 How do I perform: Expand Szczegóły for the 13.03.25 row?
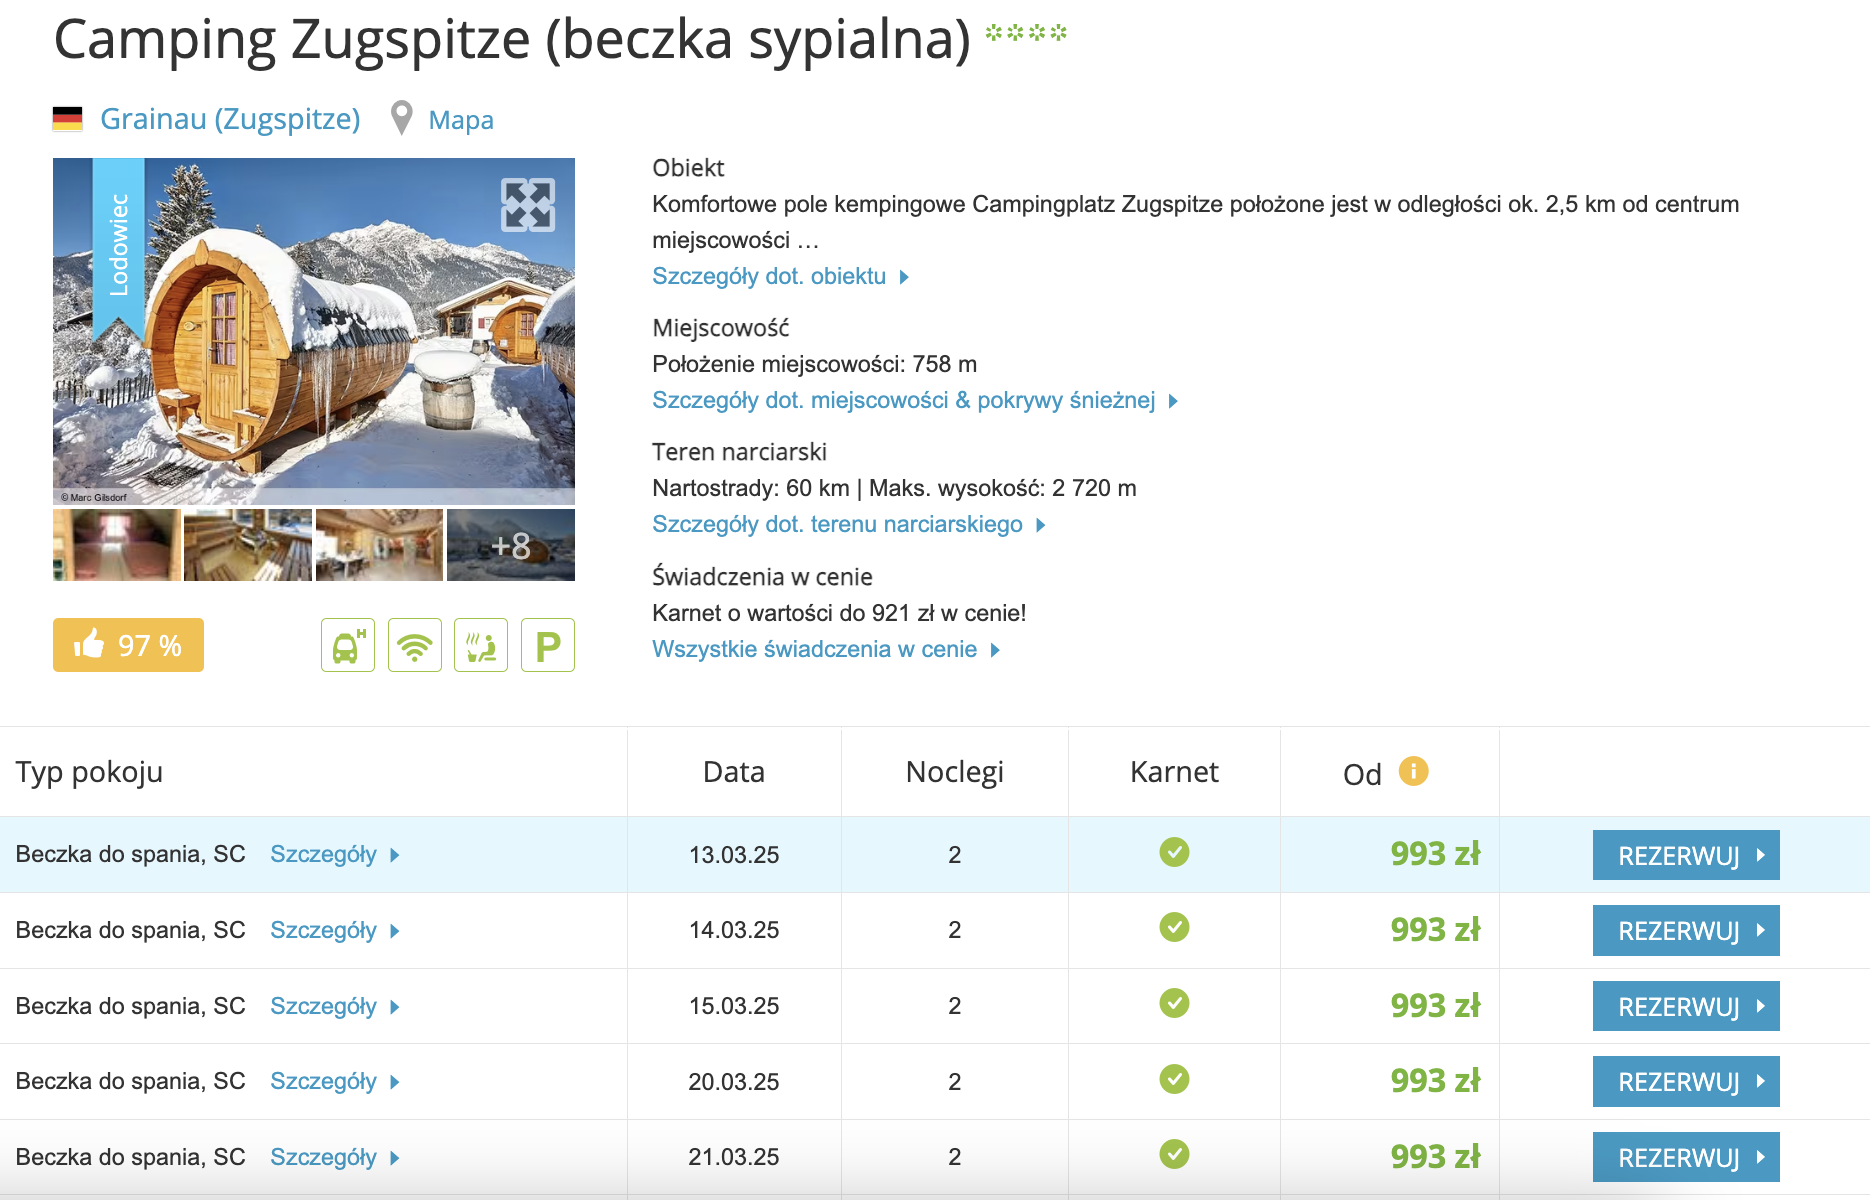(x=335, y=854)
